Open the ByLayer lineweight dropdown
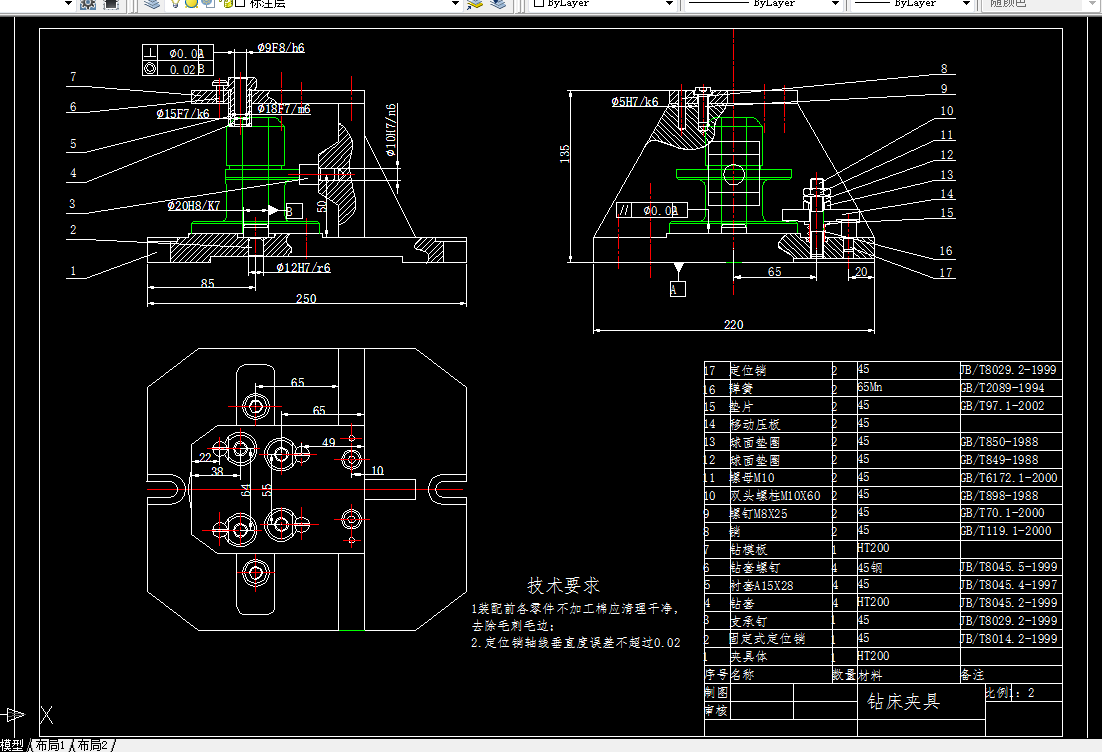 coord(966,4)
